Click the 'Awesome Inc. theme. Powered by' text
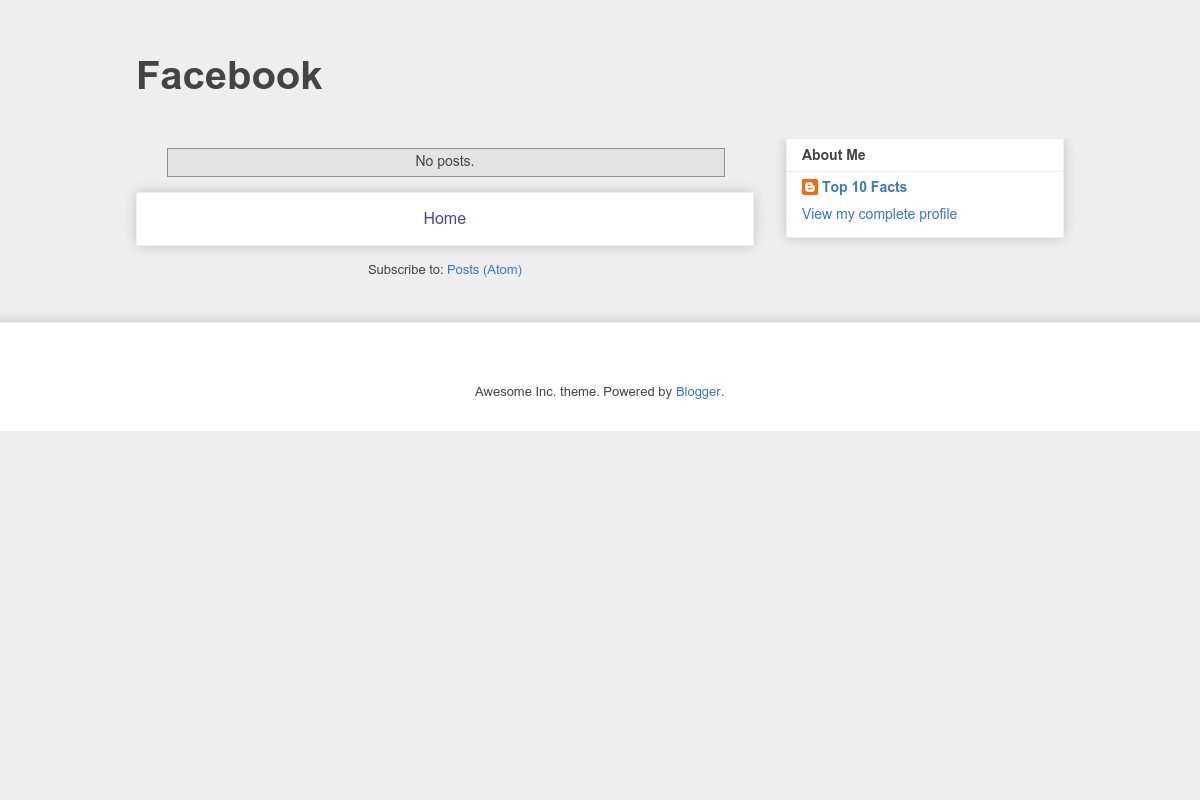 [573, 392]
